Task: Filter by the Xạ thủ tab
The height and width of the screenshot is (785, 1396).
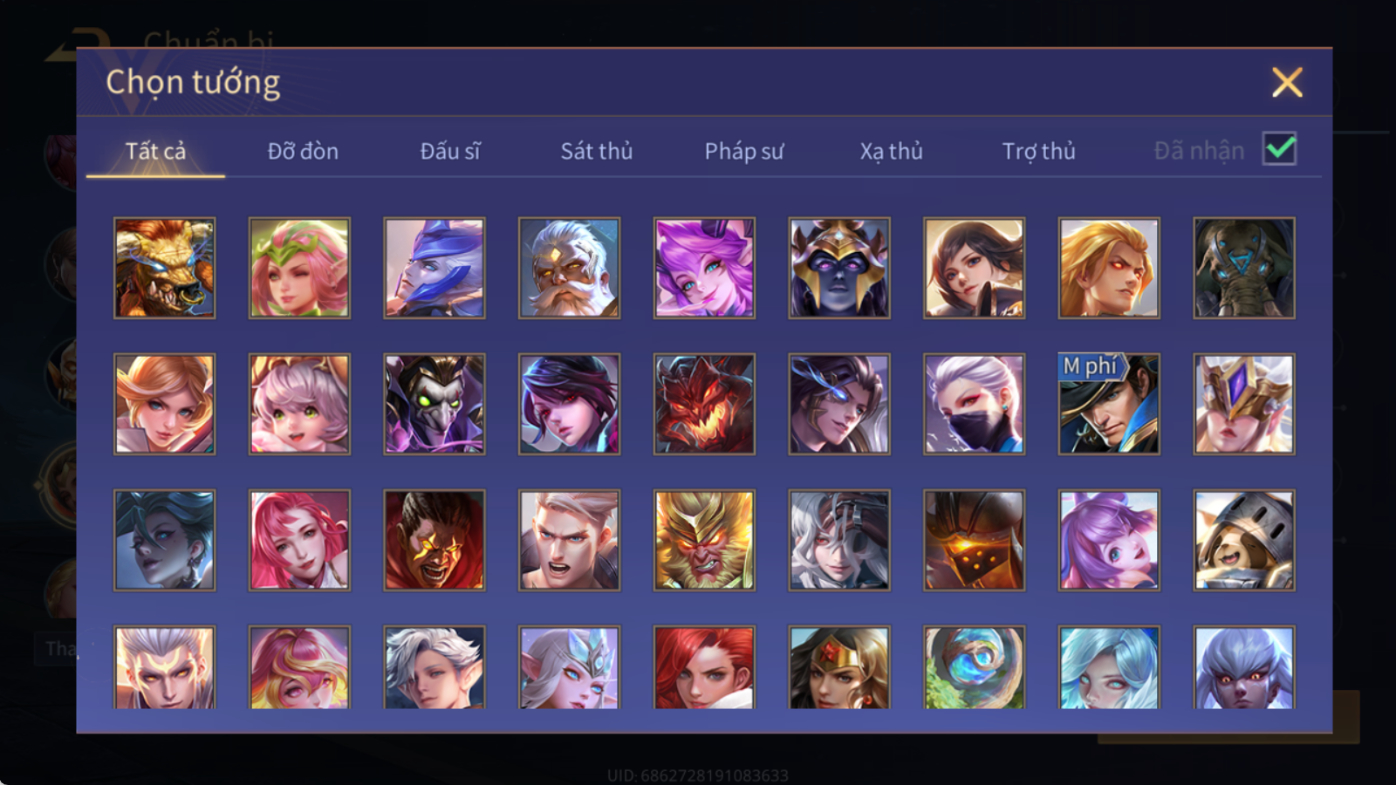Action: pos(891,151)
